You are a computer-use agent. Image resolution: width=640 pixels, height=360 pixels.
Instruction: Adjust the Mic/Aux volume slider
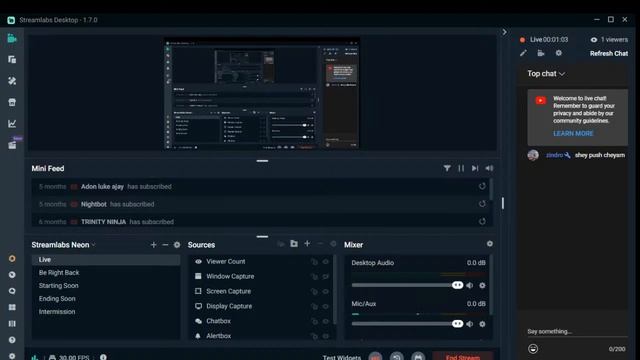[x=407, y=324]
